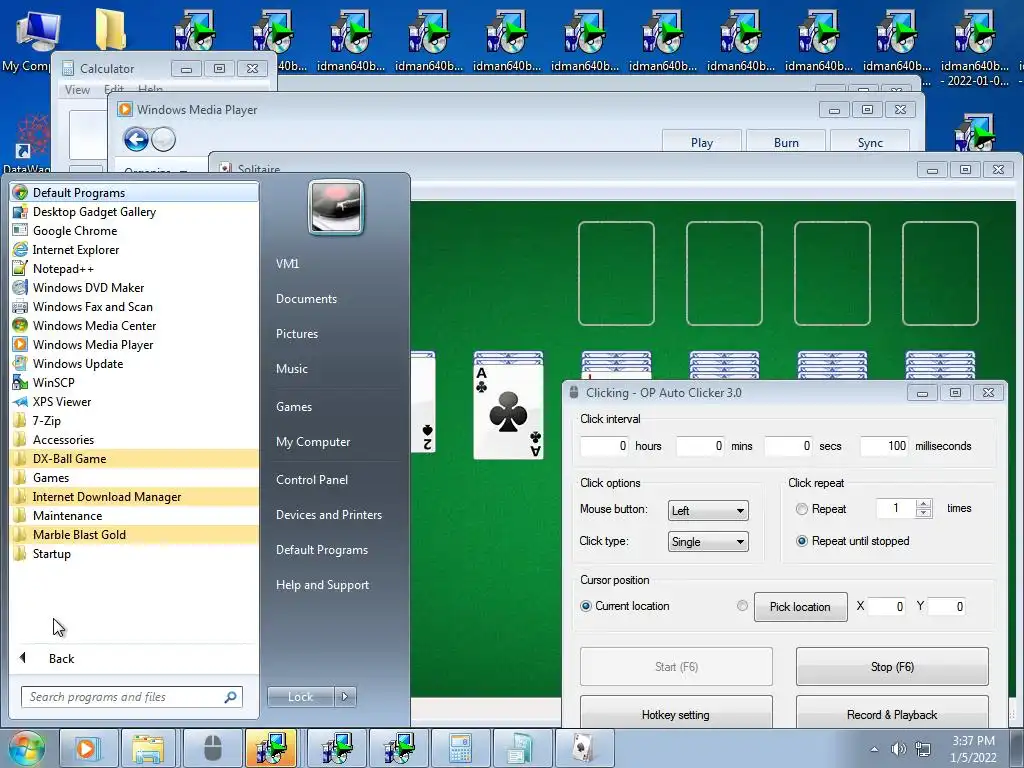Click the Ace of Clubs card
This screenshot has width=1024, height=768.
(508, 411)
